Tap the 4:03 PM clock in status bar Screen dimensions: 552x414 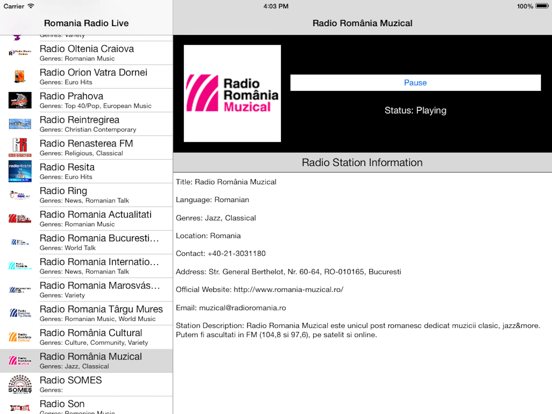click(276, 6)
